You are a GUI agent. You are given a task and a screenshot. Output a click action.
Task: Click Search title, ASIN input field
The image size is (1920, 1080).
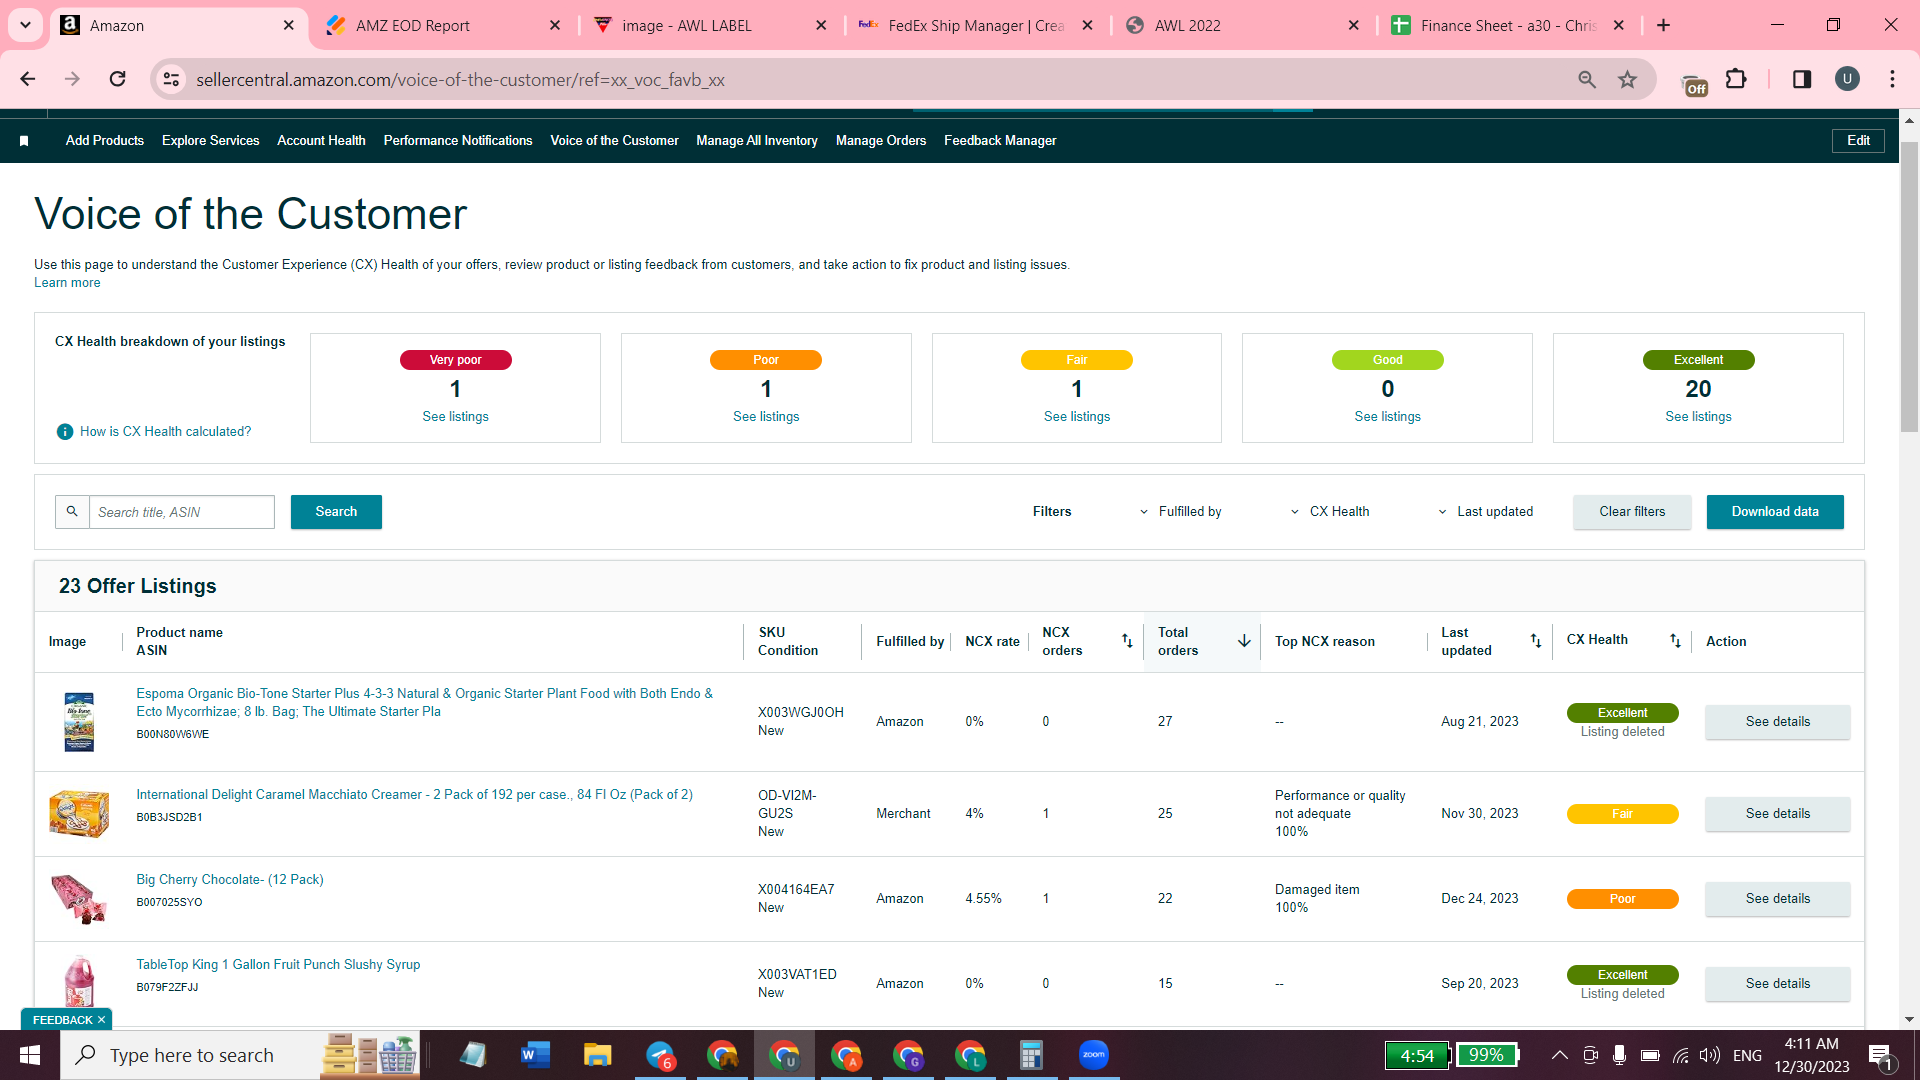tap(182, 512)
